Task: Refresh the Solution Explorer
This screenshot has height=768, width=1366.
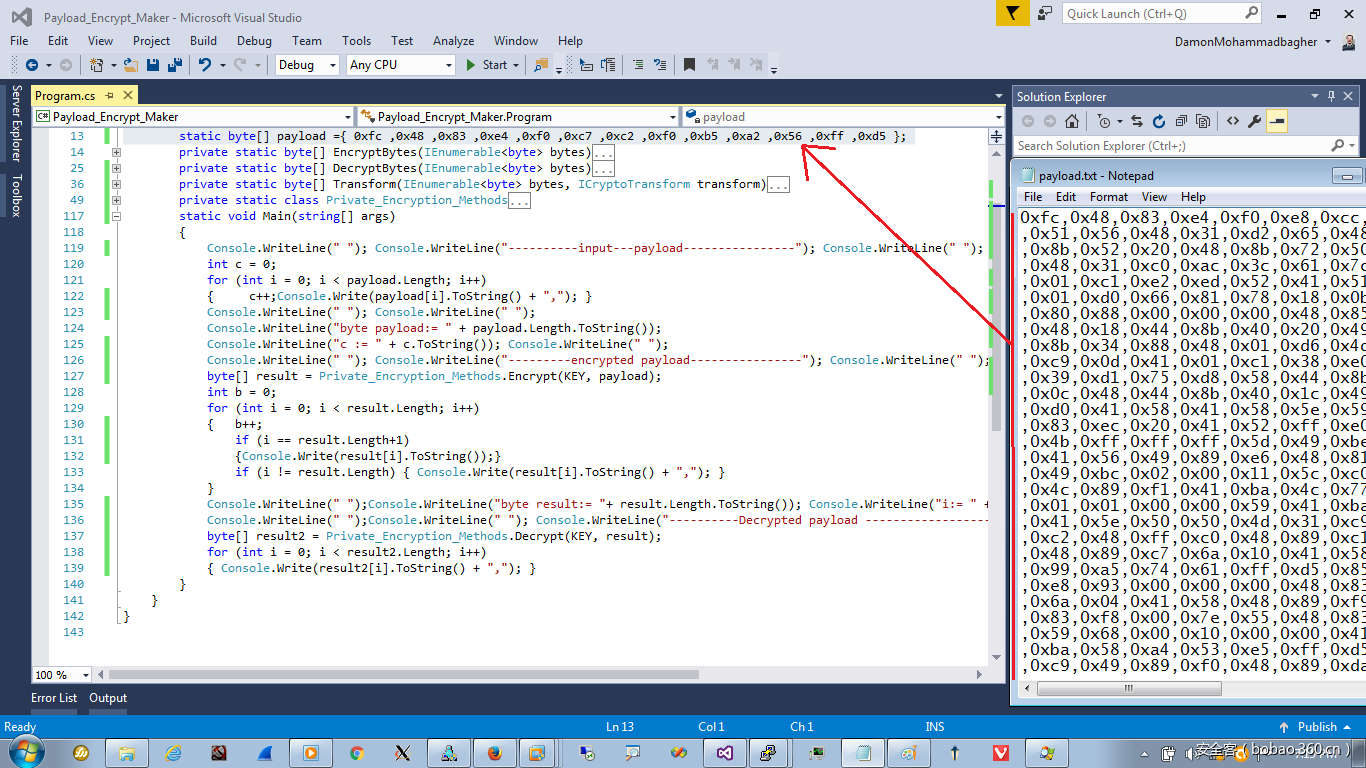Action: 1159,121
